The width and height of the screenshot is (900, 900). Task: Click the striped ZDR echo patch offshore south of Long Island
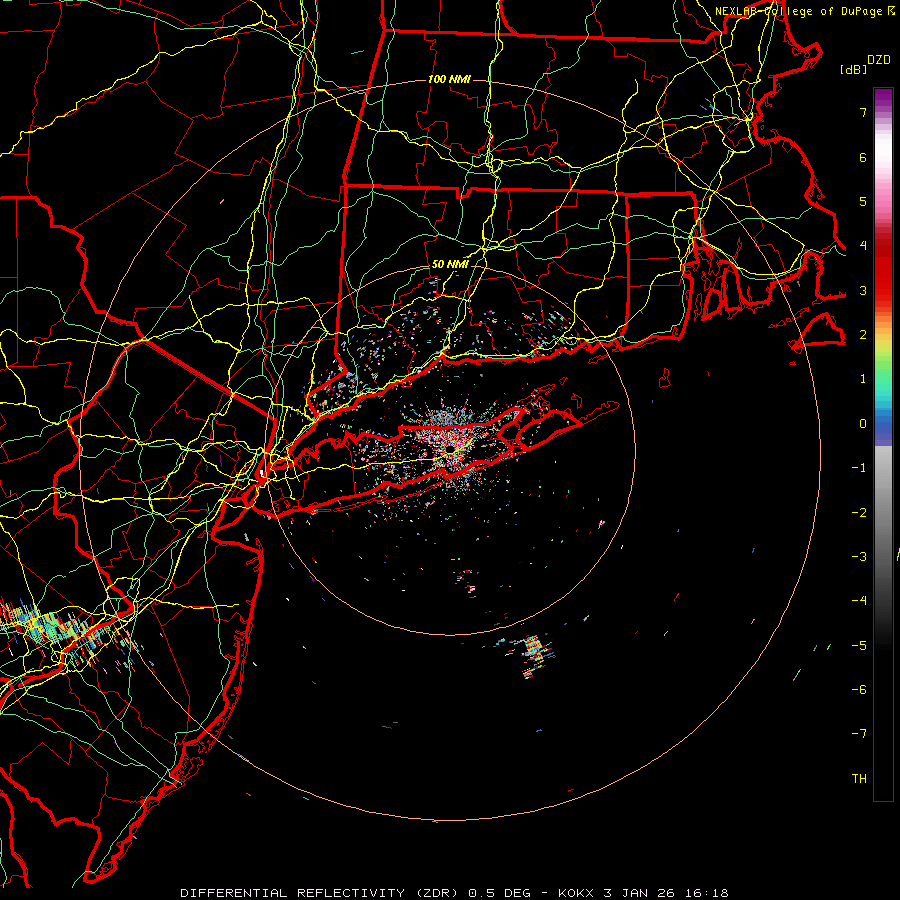pos(535,655)
